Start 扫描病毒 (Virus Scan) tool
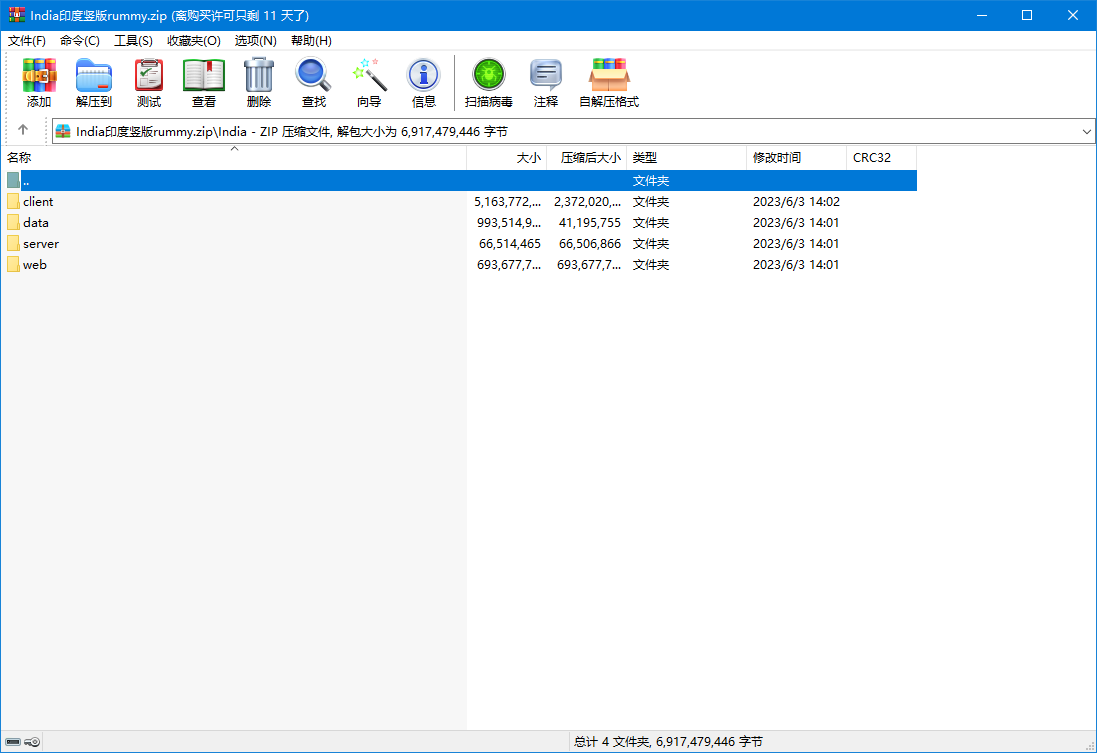This screenshot has width=1097, height=753. (489, 83)
